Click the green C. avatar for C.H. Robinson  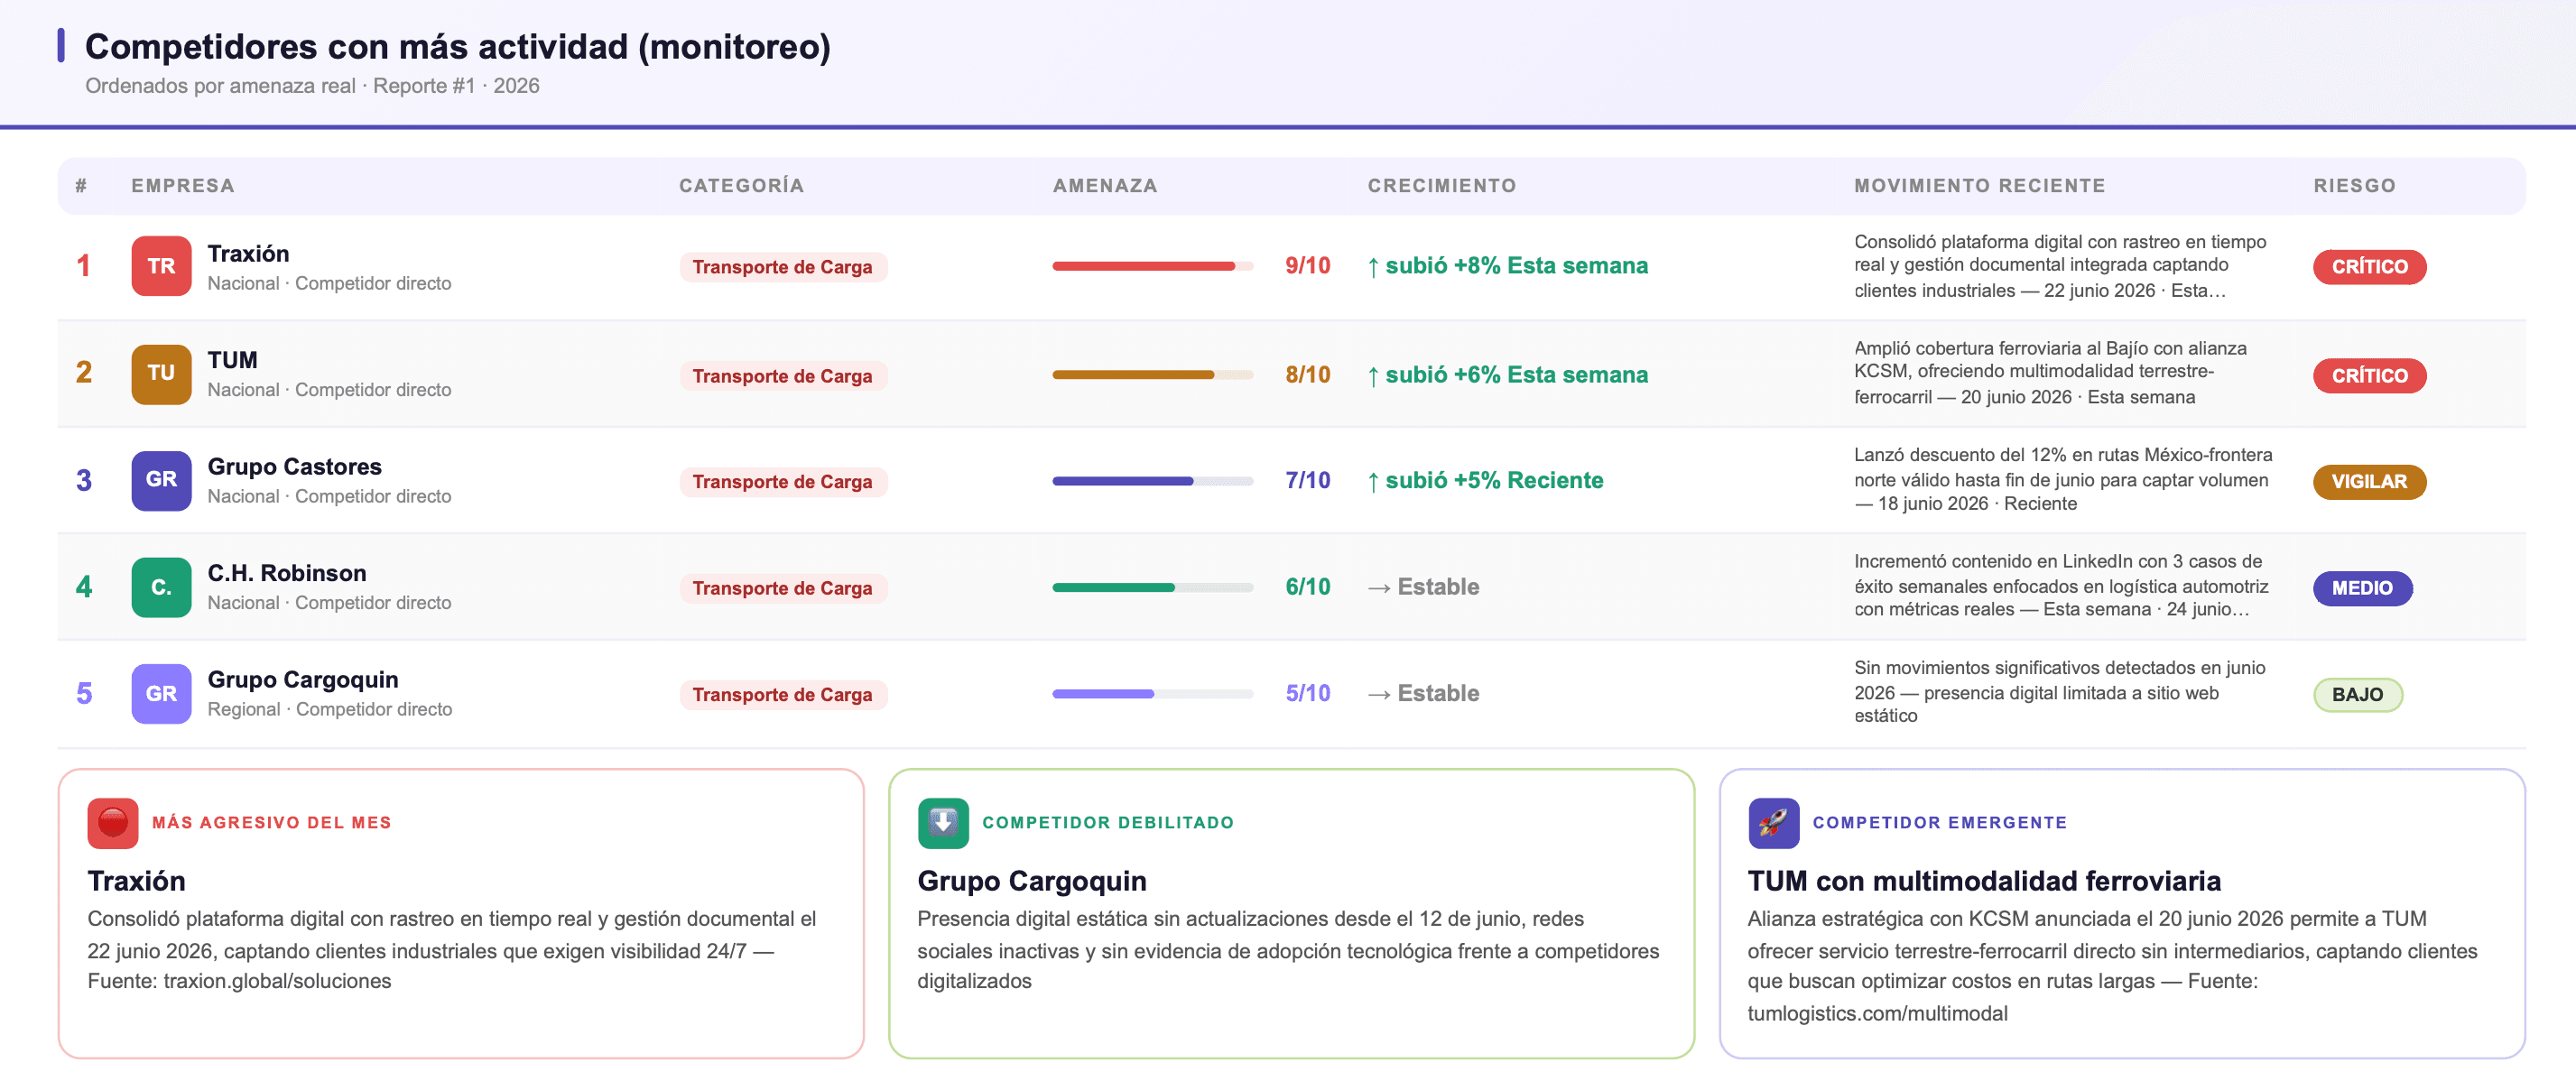pyautogui.click(x=161, y=587)
